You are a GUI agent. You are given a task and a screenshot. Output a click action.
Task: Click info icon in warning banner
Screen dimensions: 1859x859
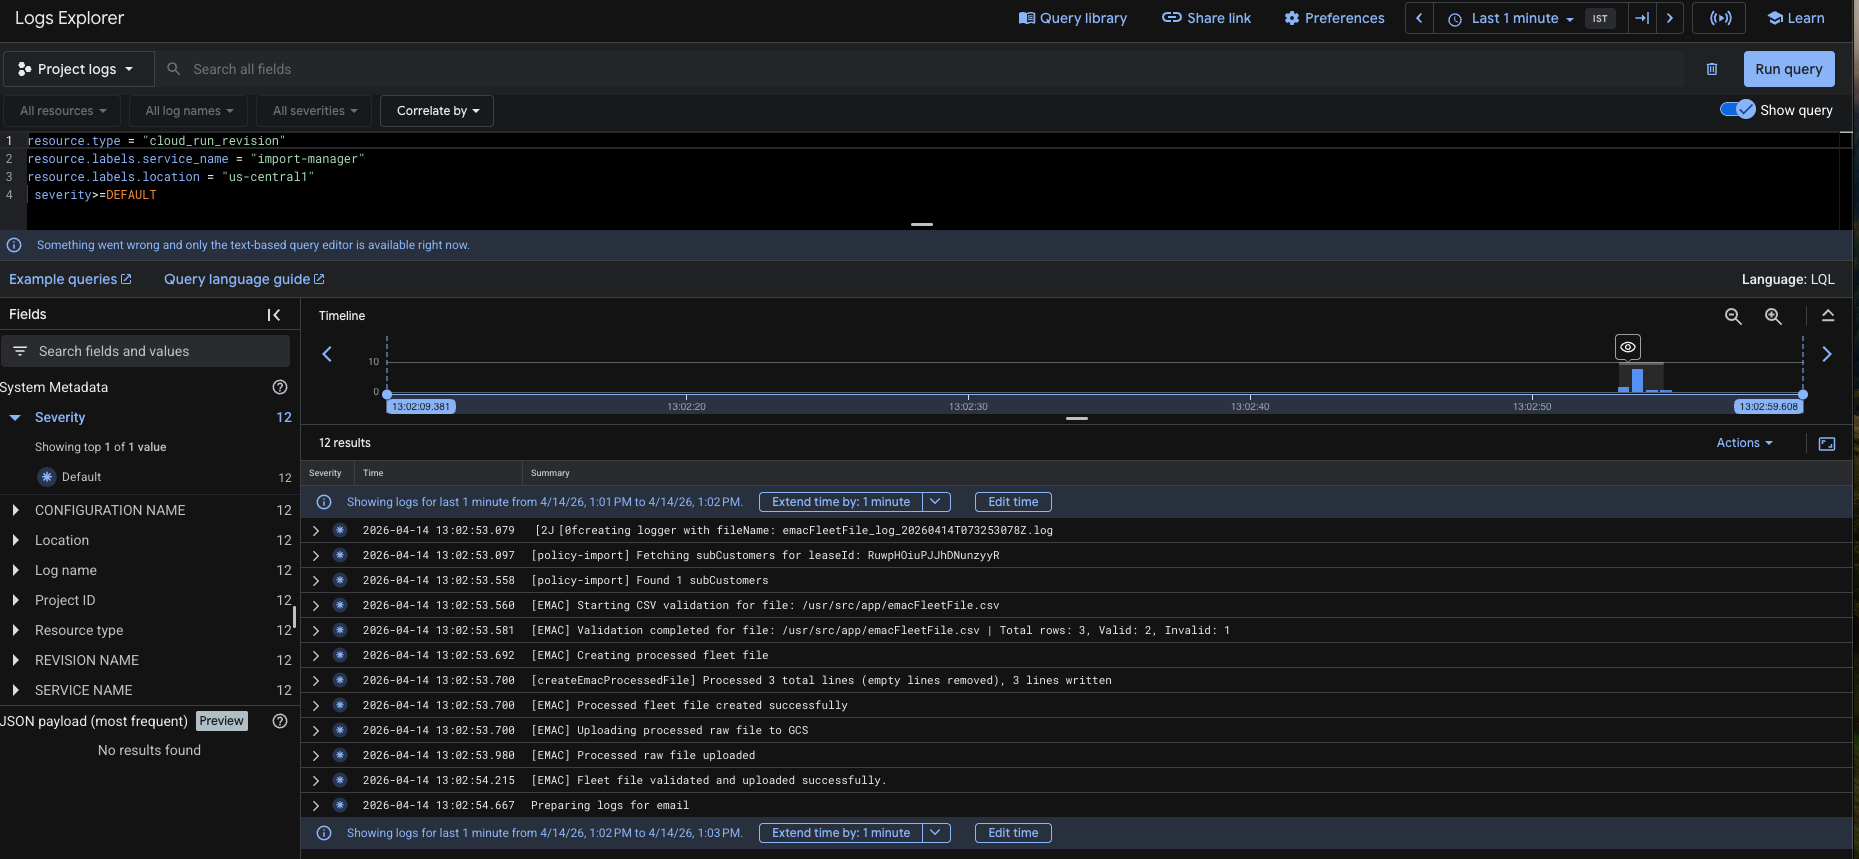[14, 245]
